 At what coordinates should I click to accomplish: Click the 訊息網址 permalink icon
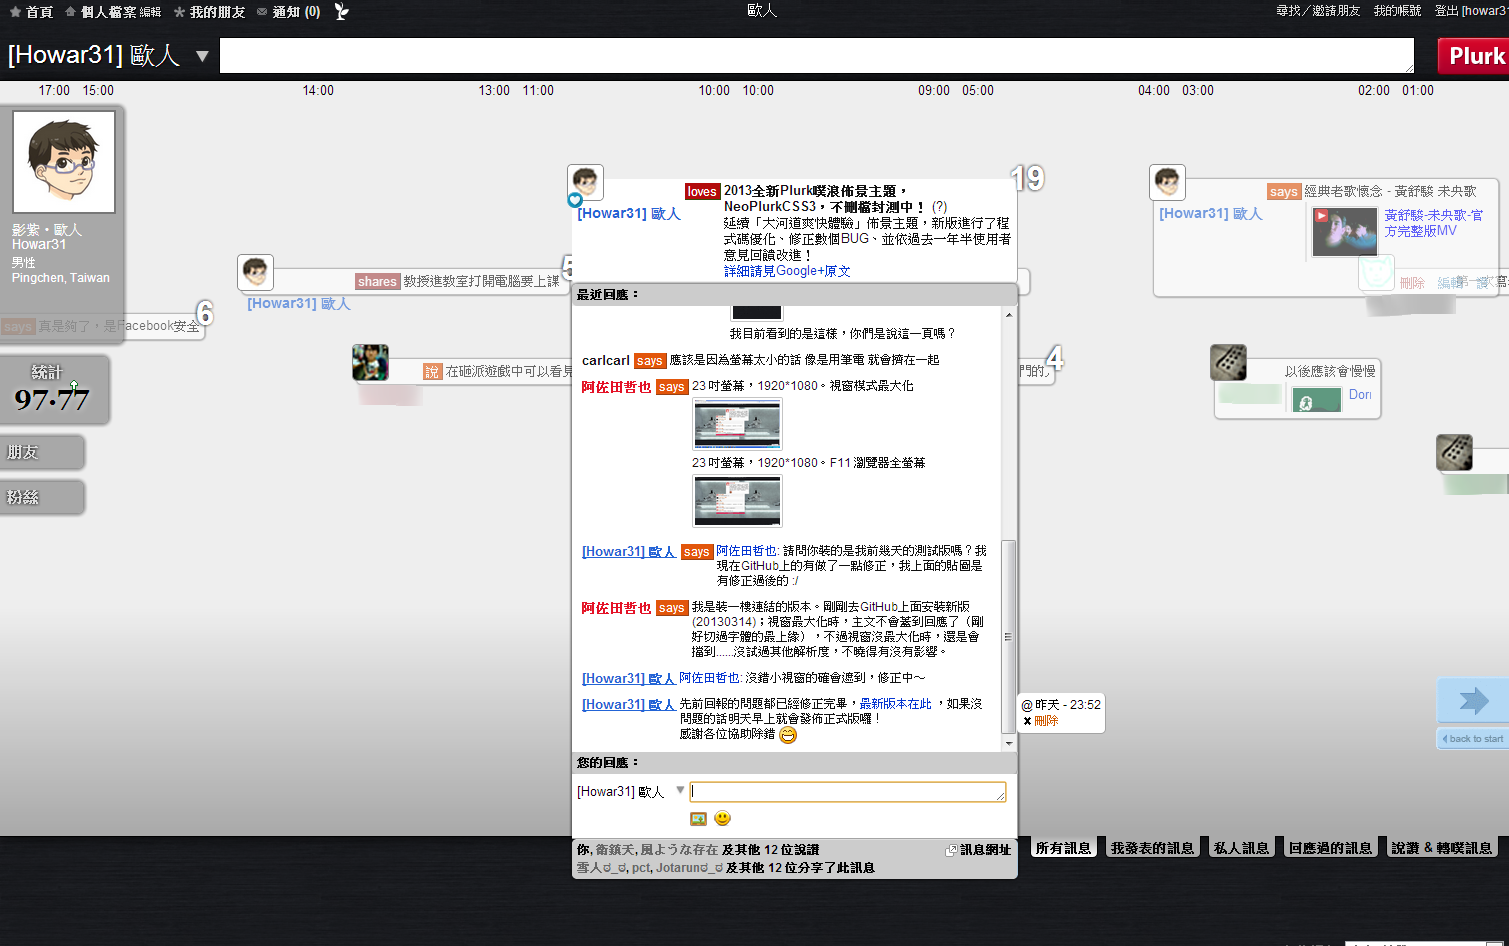pos(951,850)
